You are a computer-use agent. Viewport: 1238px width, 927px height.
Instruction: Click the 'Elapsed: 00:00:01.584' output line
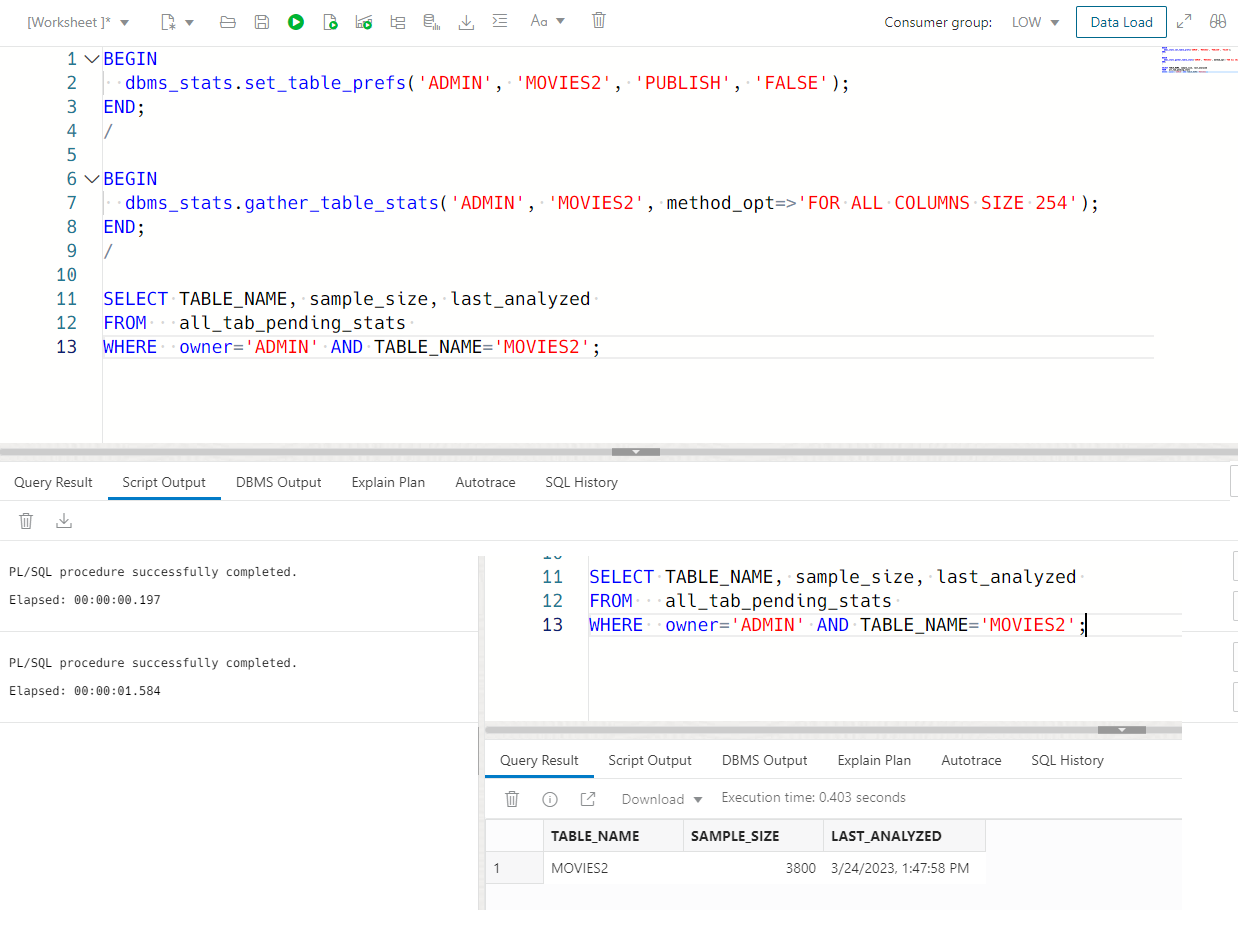(85, 691)
